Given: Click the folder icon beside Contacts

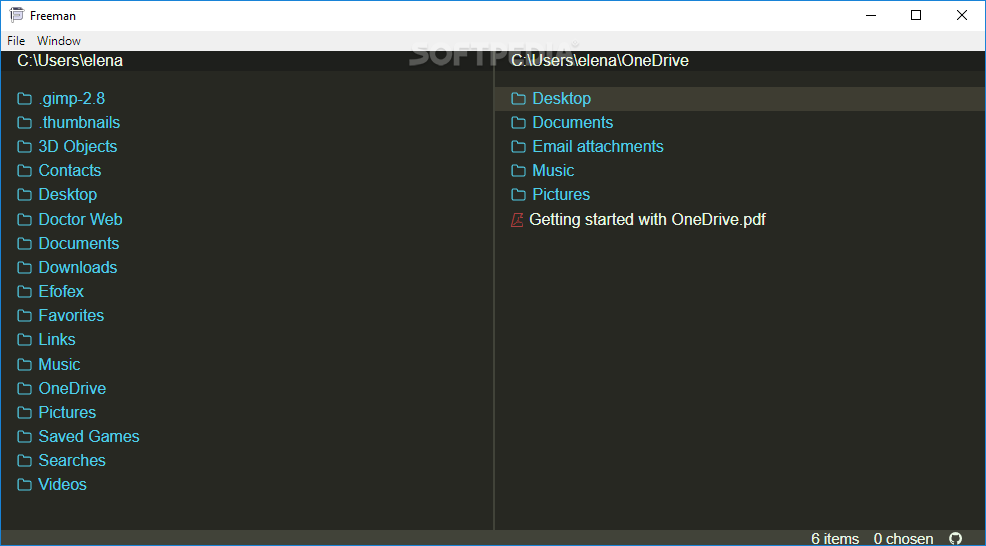Looking at the screenshot, I should coord(25,170).
